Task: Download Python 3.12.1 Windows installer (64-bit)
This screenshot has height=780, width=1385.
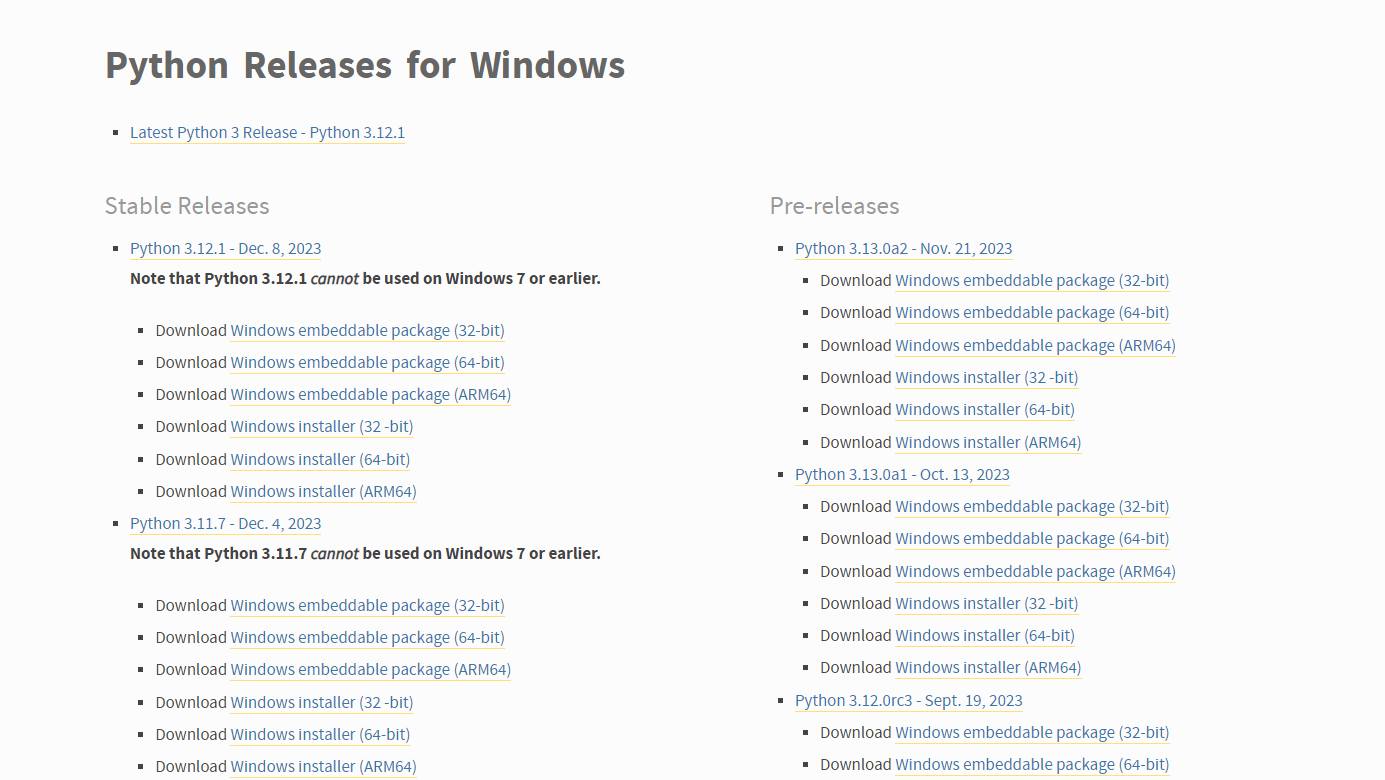Action: tap(320, 460)
